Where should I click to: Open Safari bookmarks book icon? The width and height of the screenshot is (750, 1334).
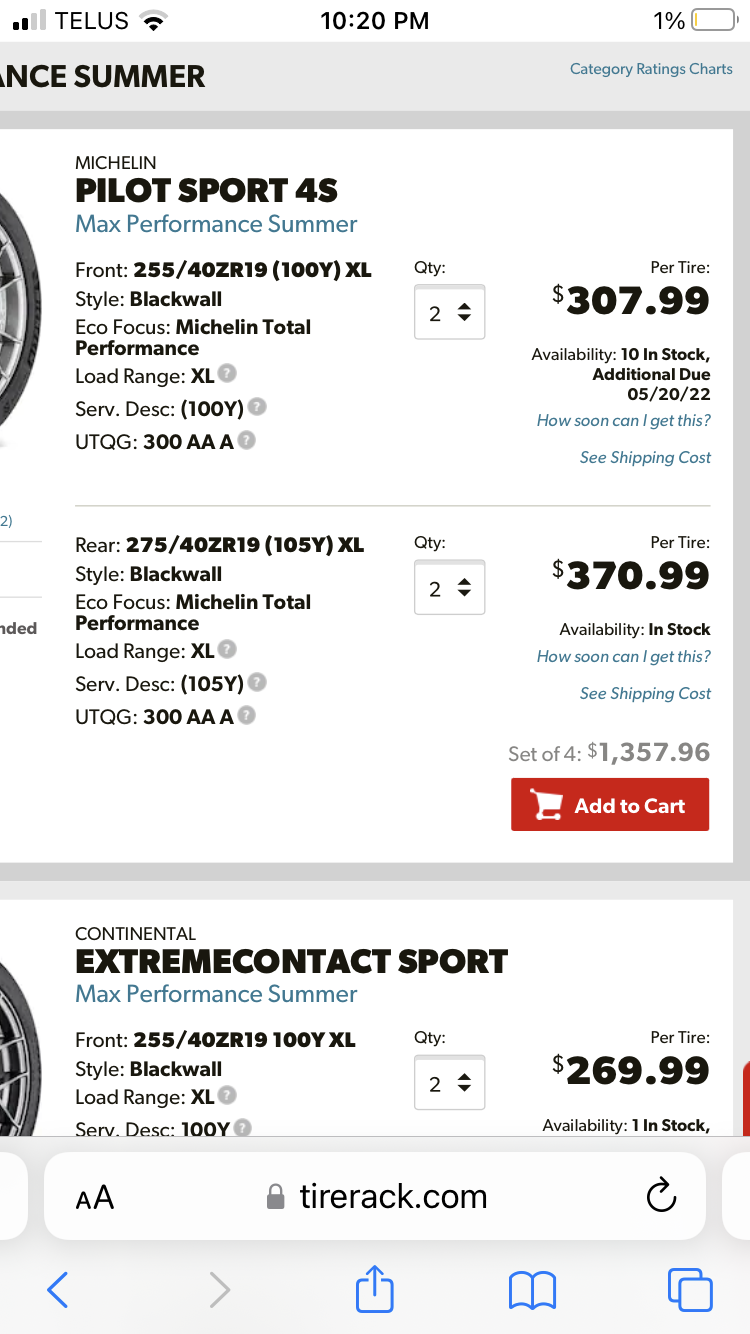(532, 1290)
